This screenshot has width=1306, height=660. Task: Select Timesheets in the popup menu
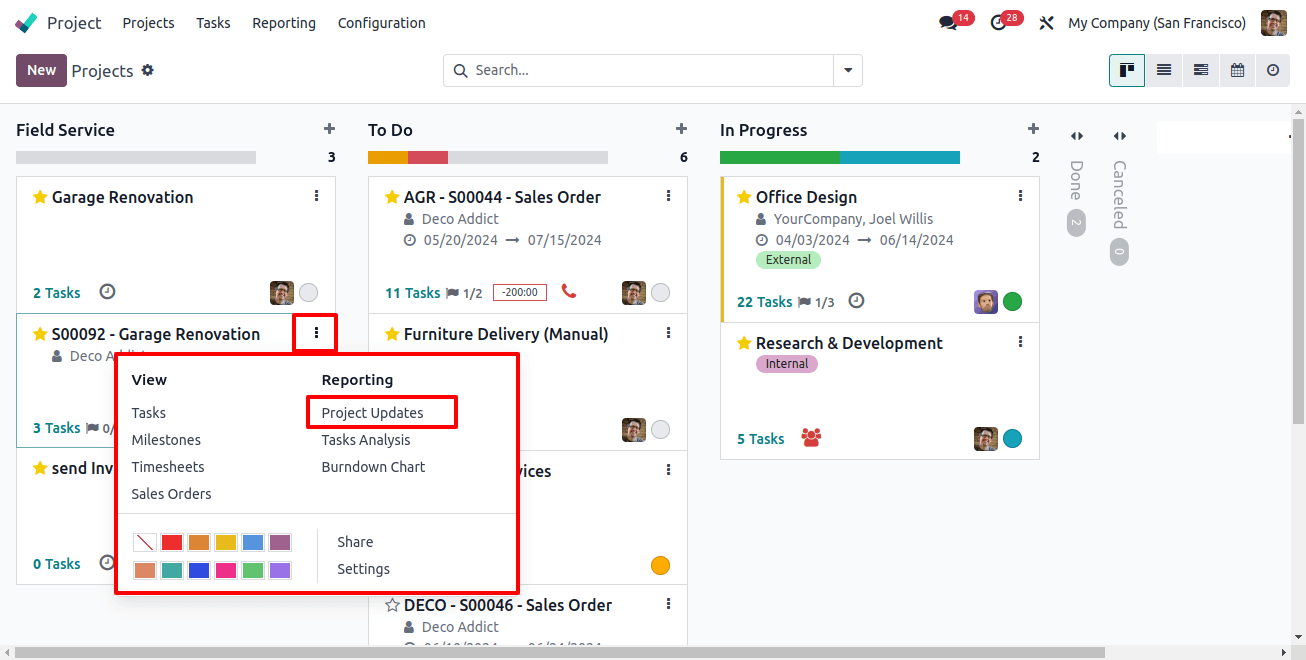[168, 467]
